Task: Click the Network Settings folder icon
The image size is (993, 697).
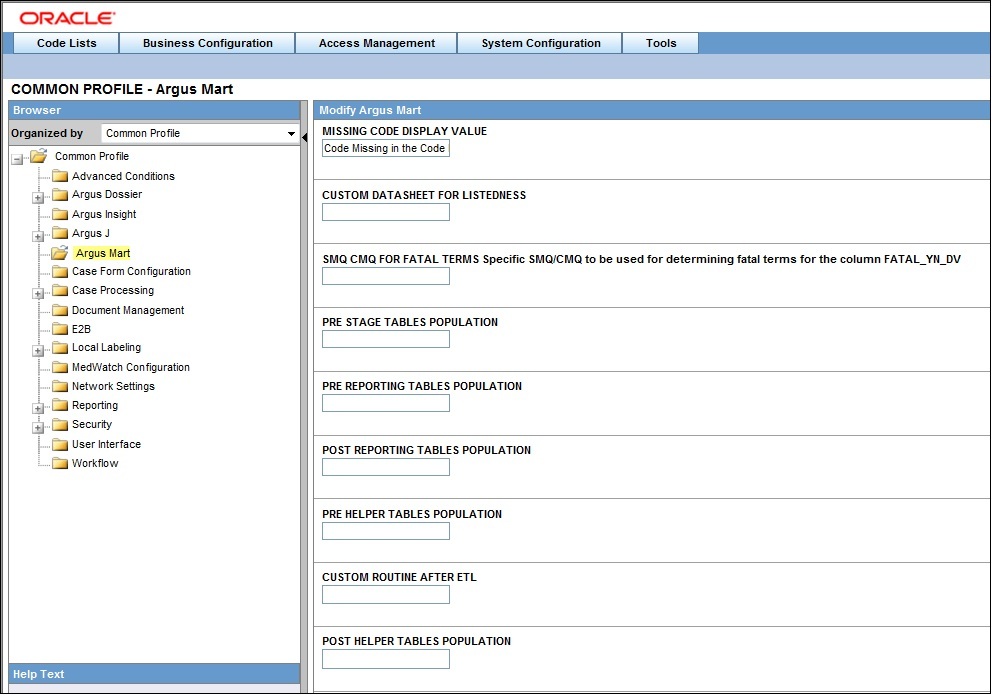Action: pyautogui.click(x=60, y=386)
